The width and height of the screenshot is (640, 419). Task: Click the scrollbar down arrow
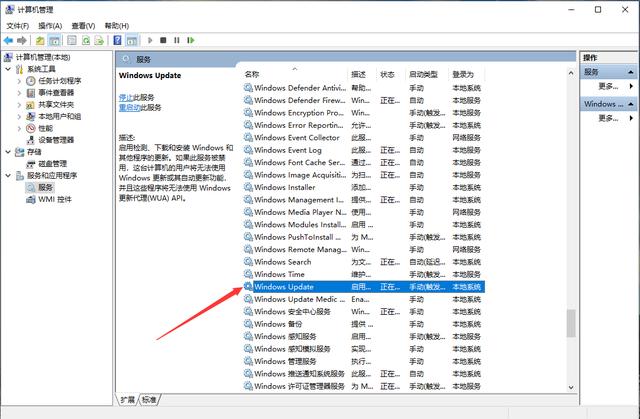coord(571,388)
